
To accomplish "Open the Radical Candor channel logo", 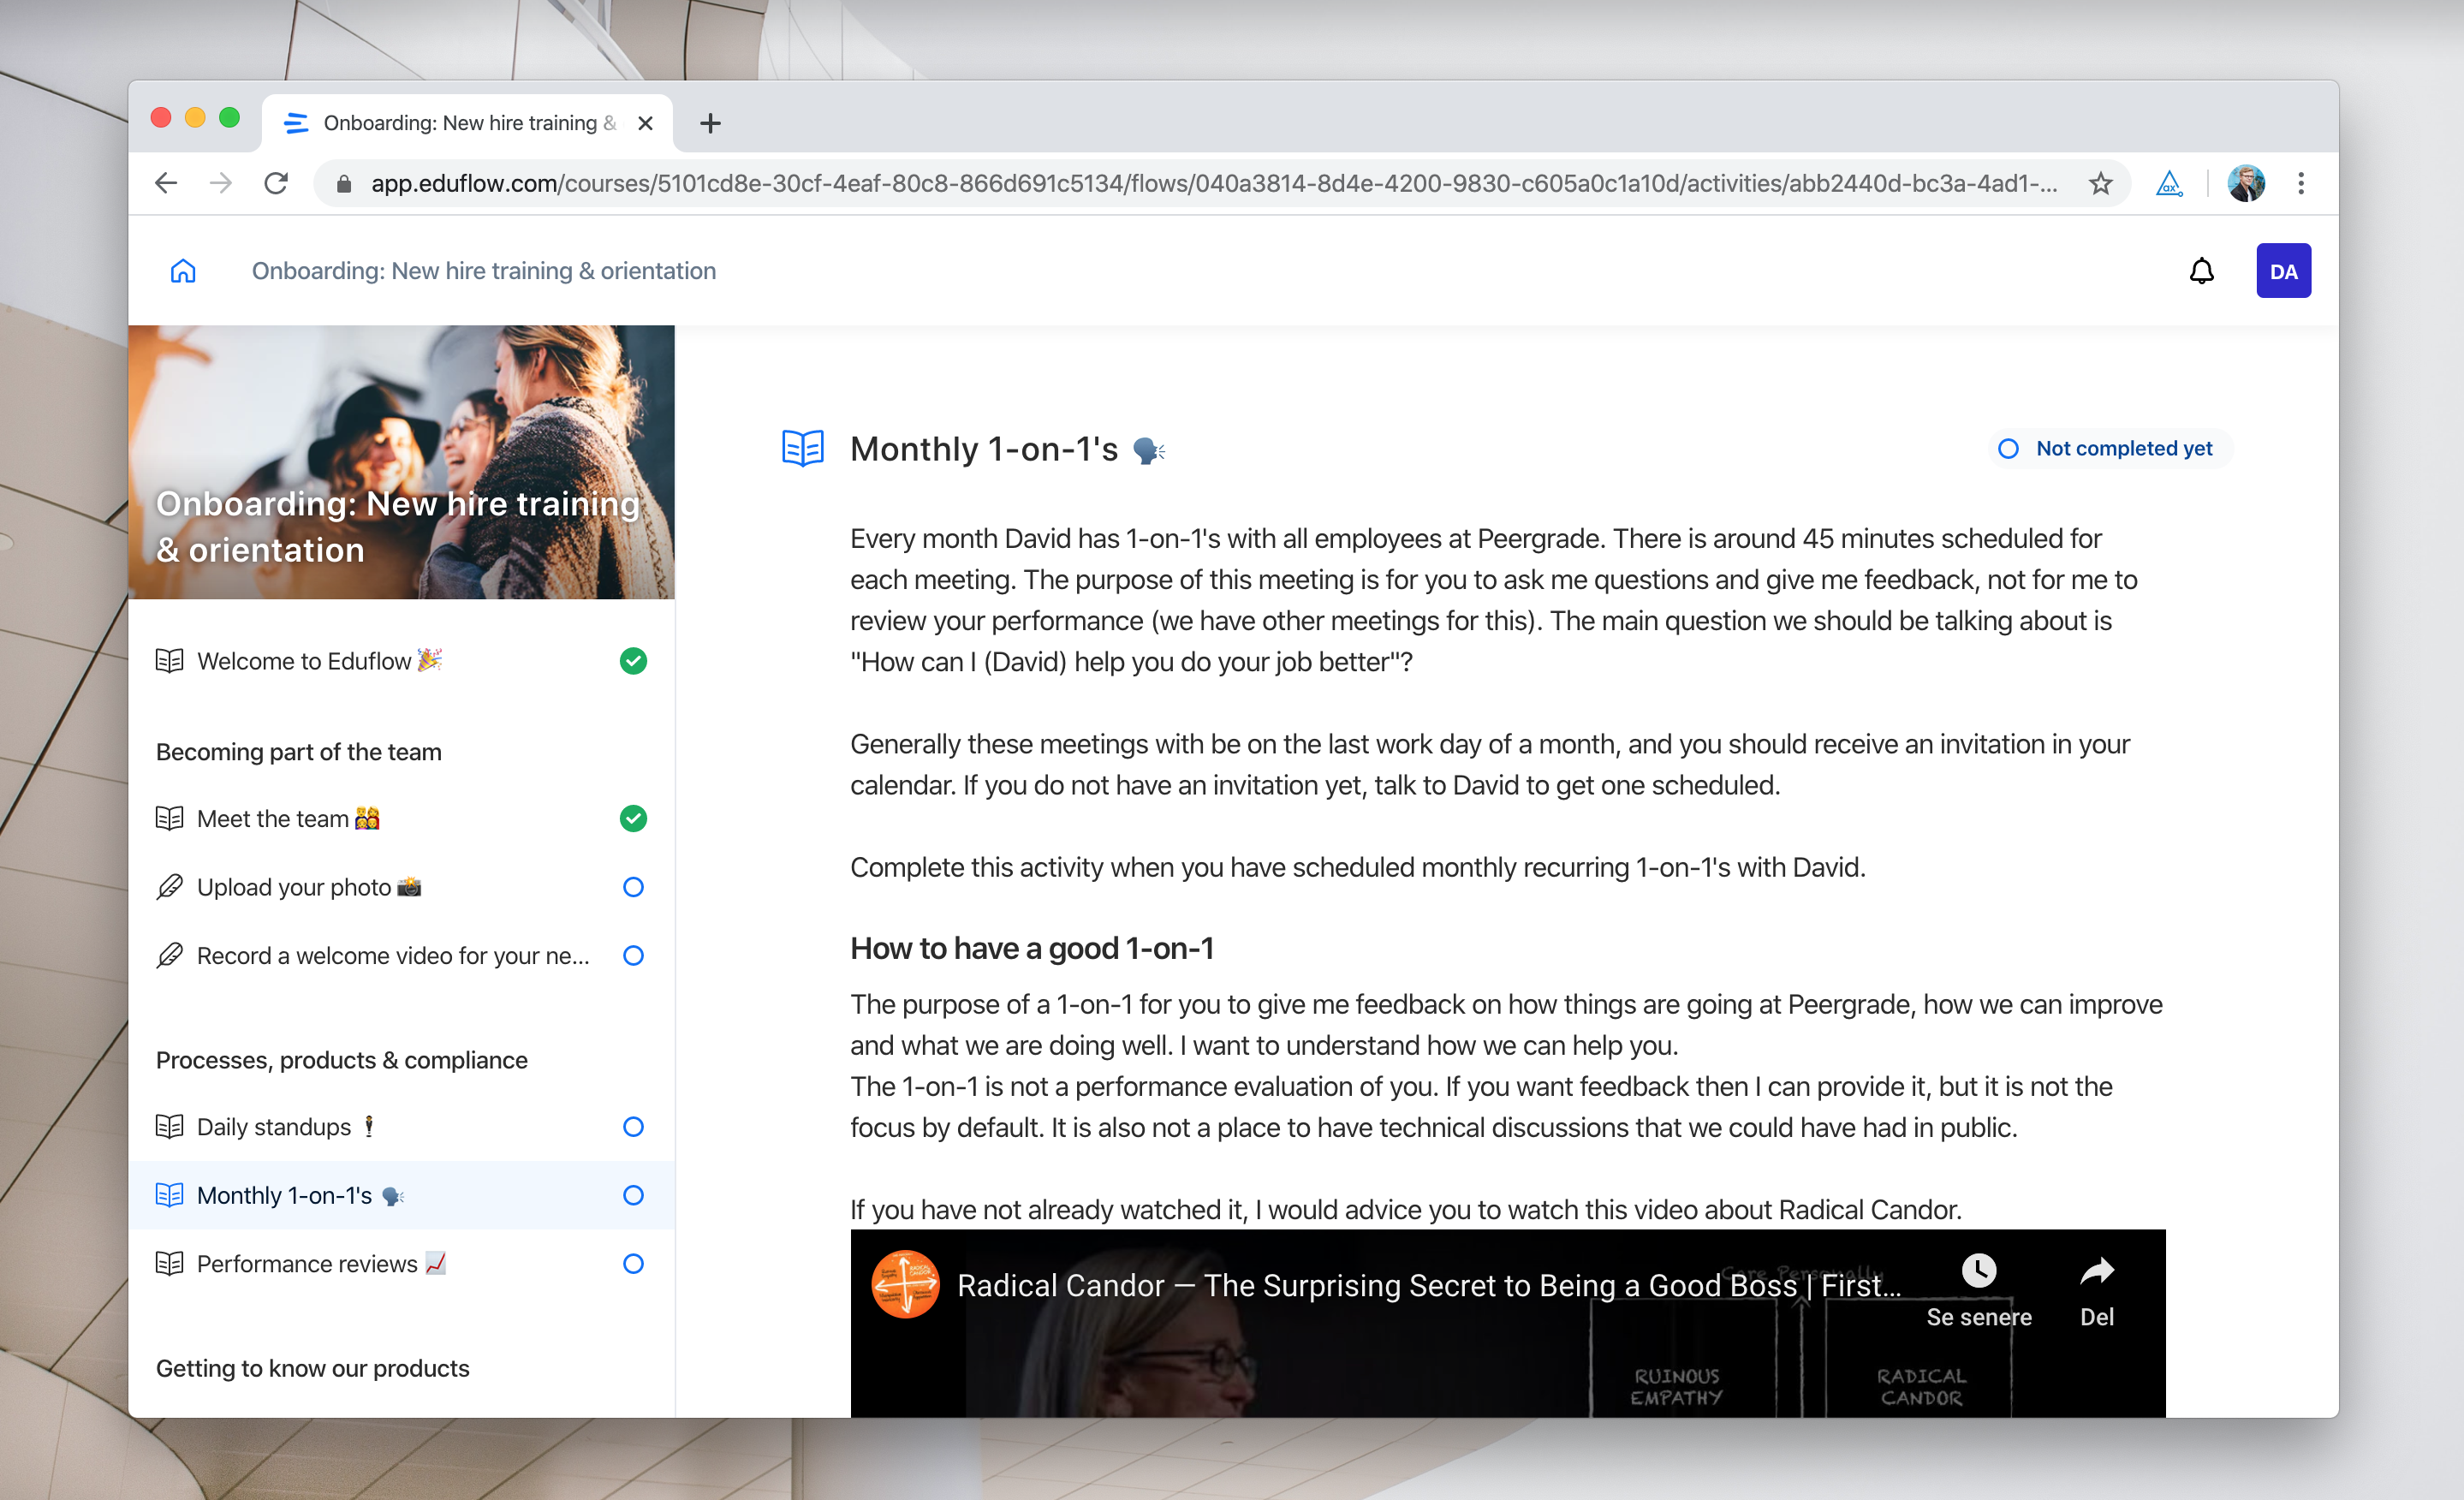I will click(x=905, y=1284).
